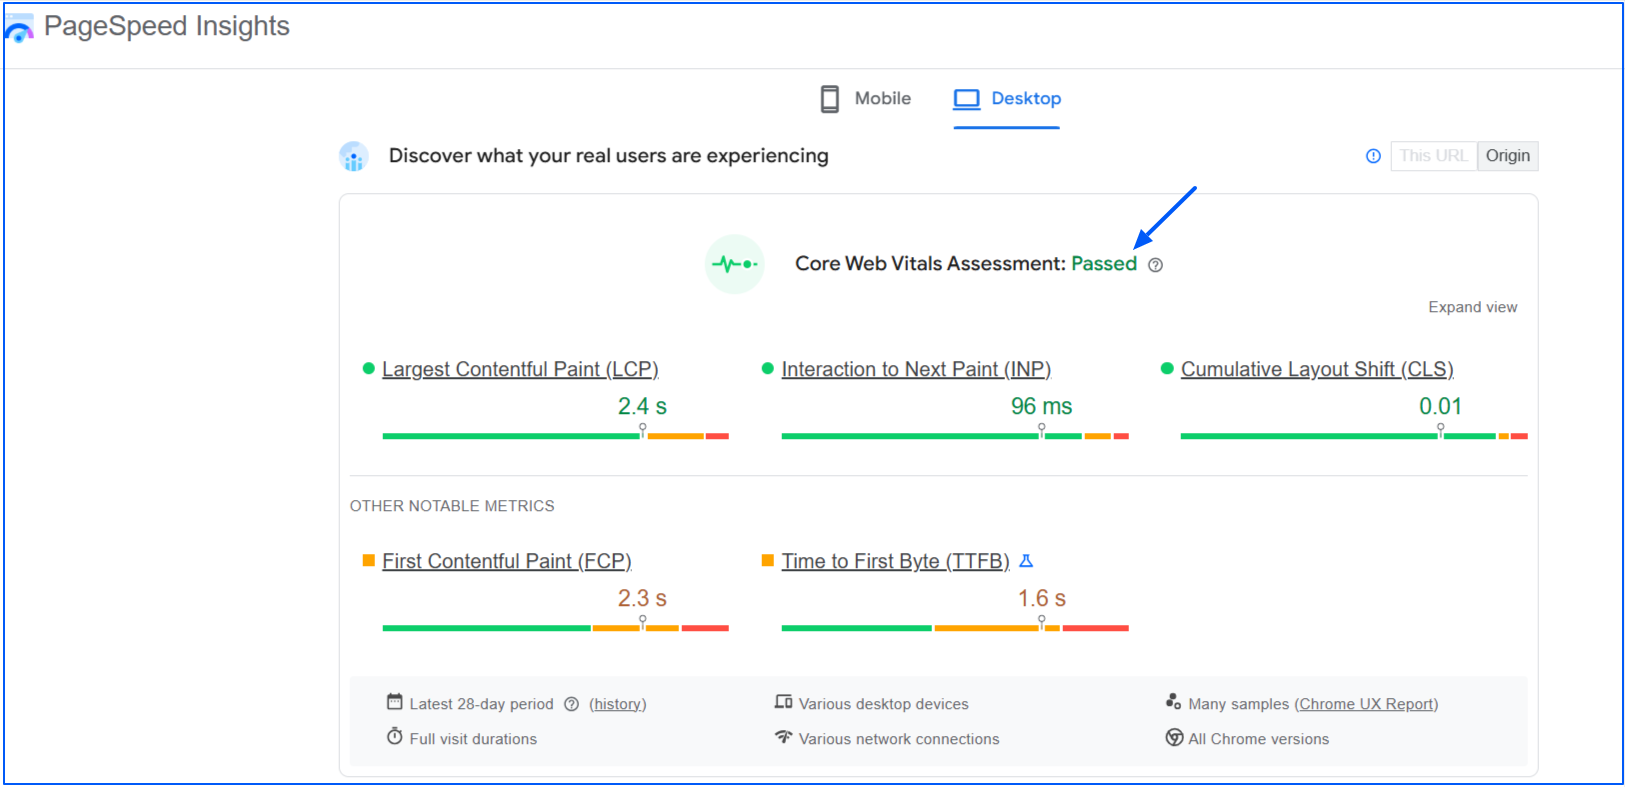This screenshot has height=787, width=1625.
Task: Open the history link
Action: coord(618,704)
